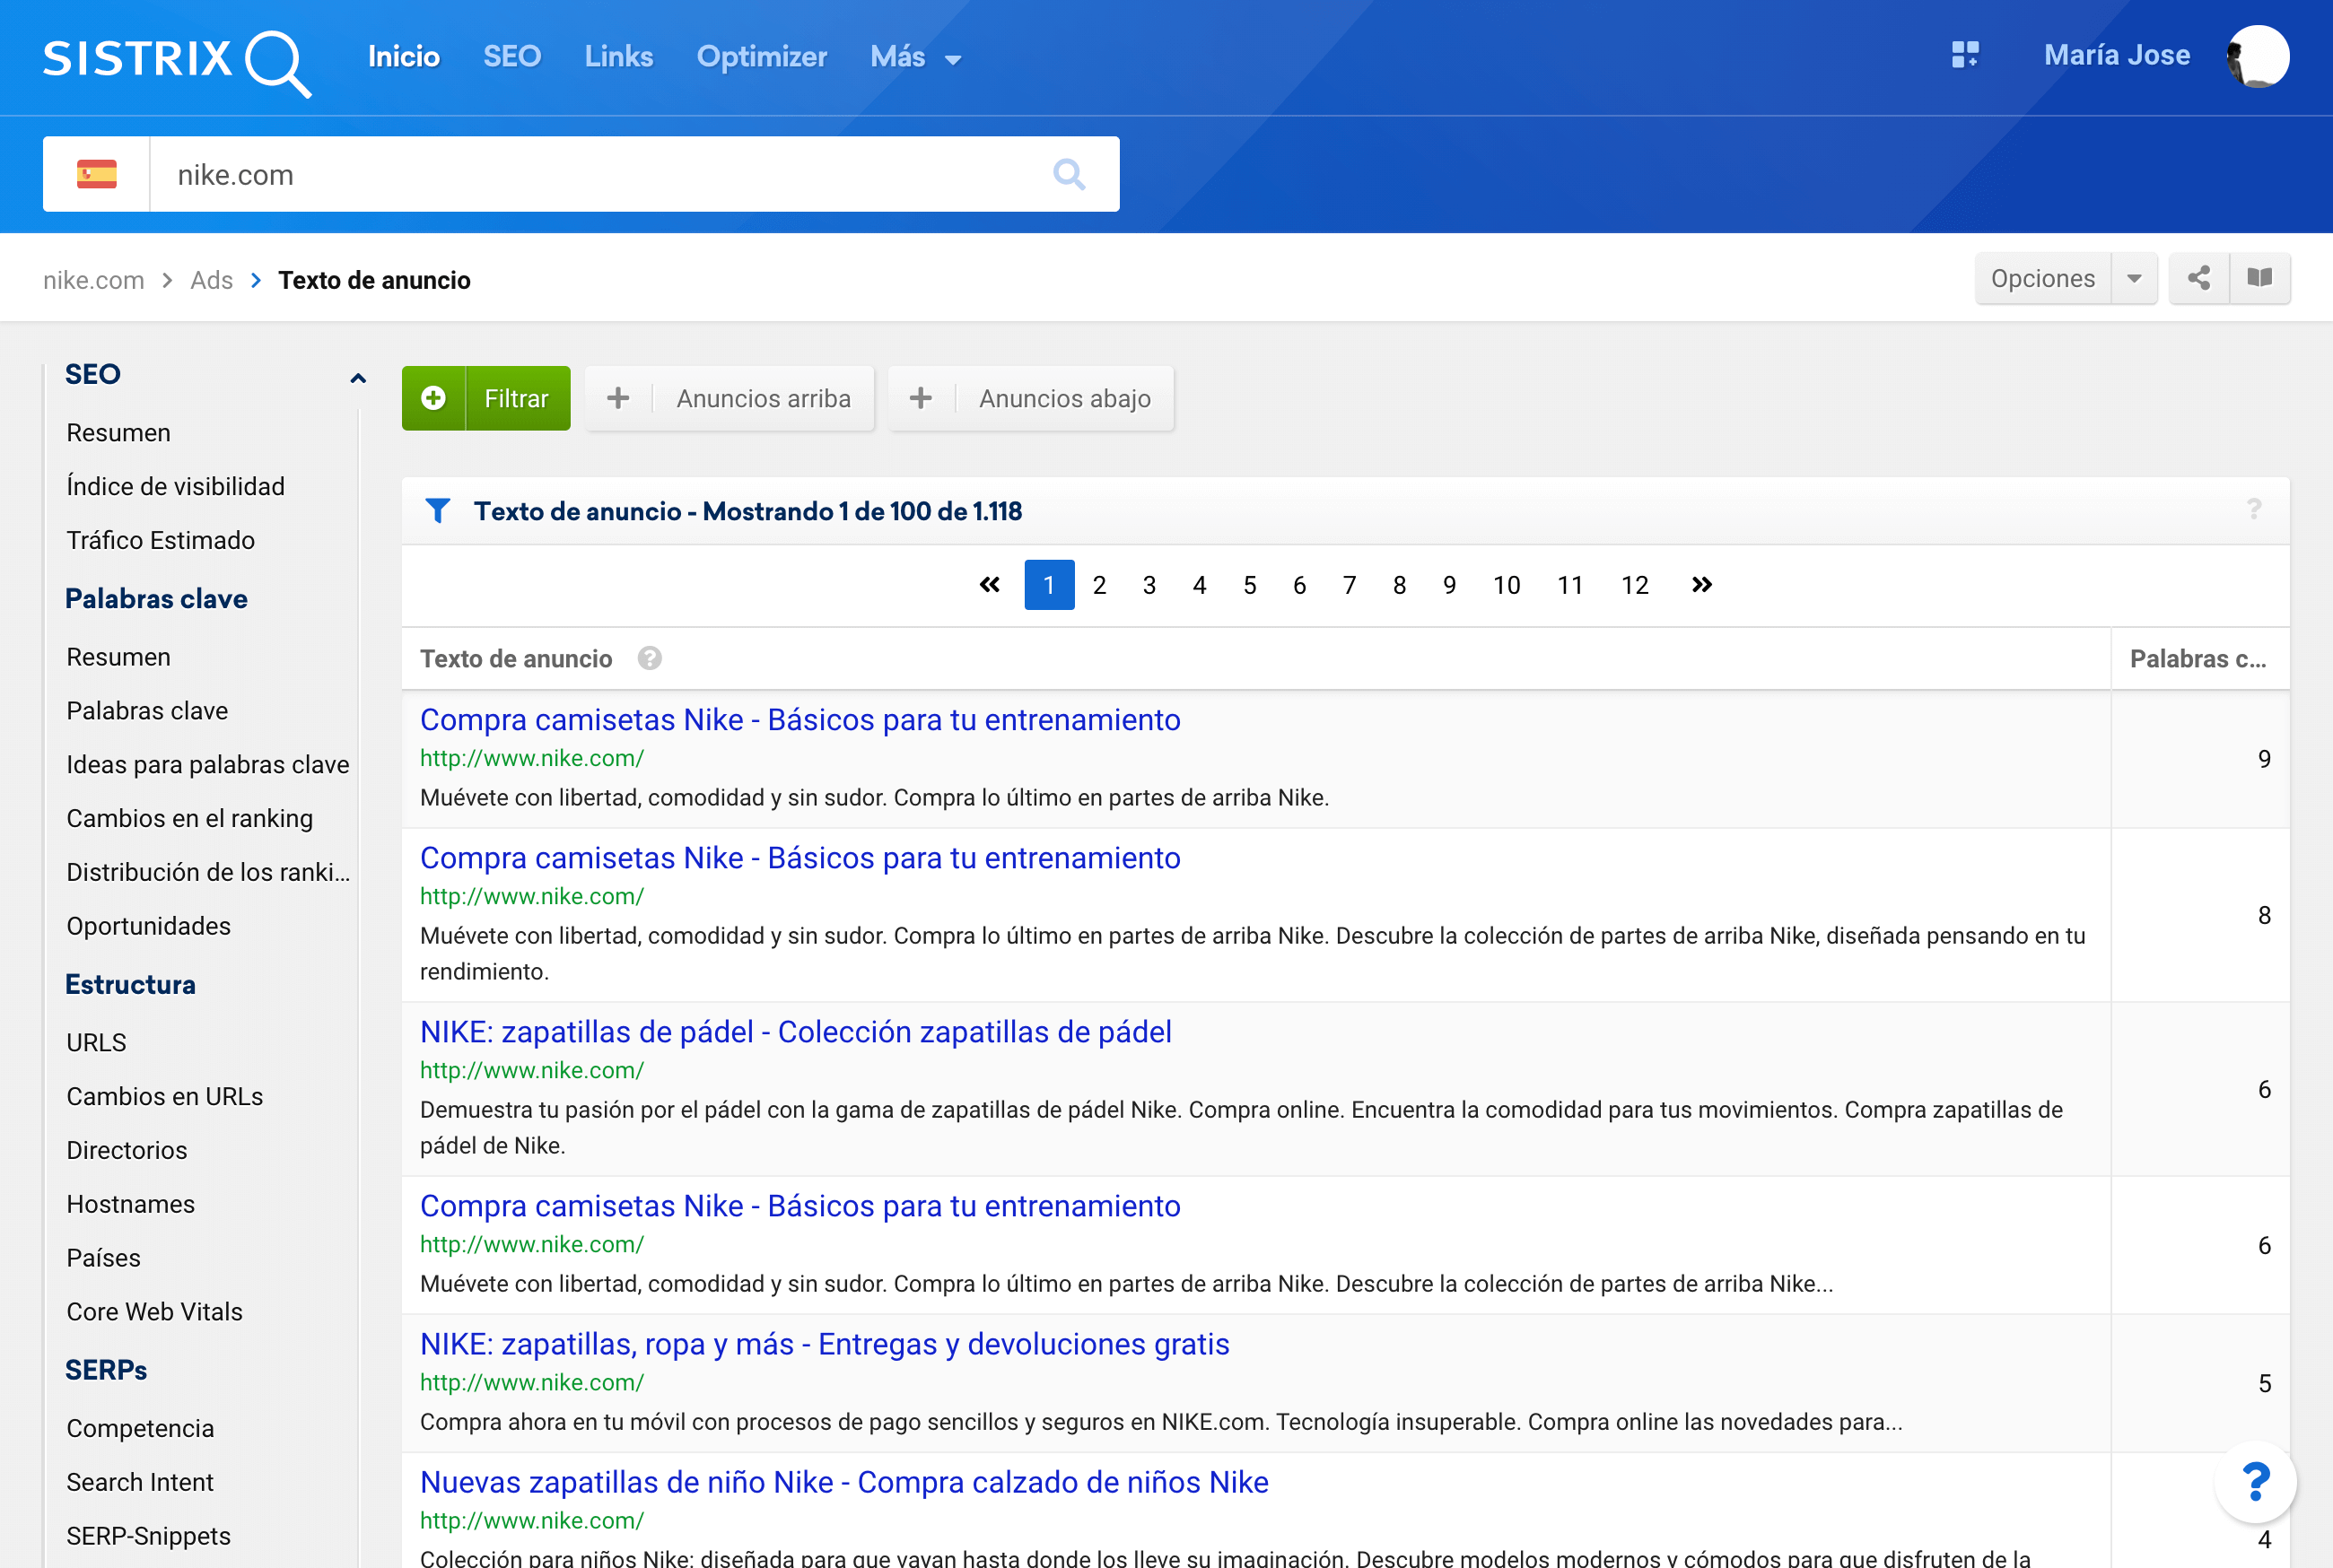Image resolution: width=2333 pixels, height=1568 pixels.
Task: Open the floating help question bubble
Action: (2255, 1481)
